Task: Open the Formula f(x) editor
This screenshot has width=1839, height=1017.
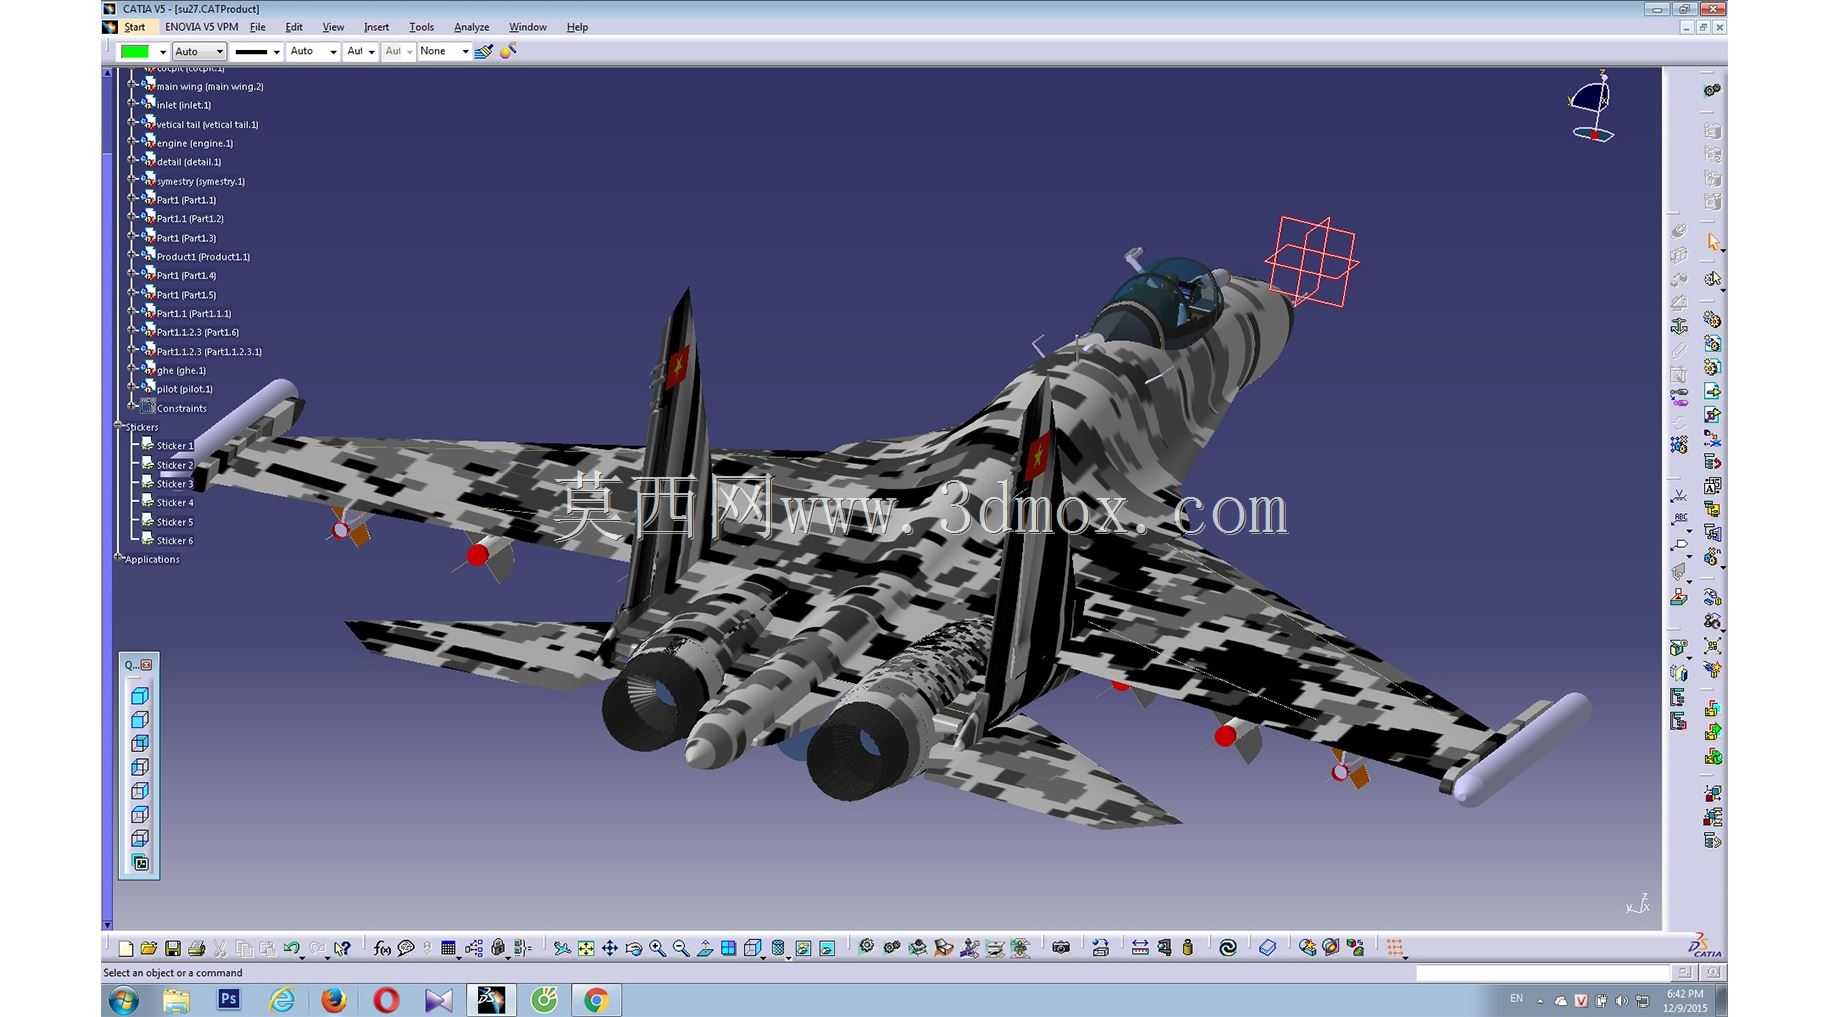Action: (x=382, y=948)
